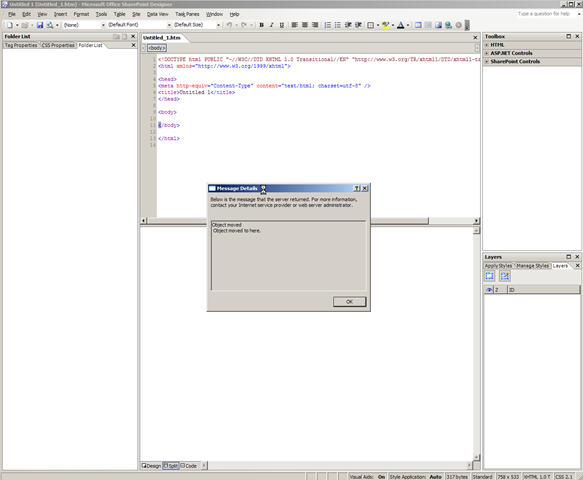The image size is (583, 480).
Task: Switch to Design view
Action: [151, 465]
